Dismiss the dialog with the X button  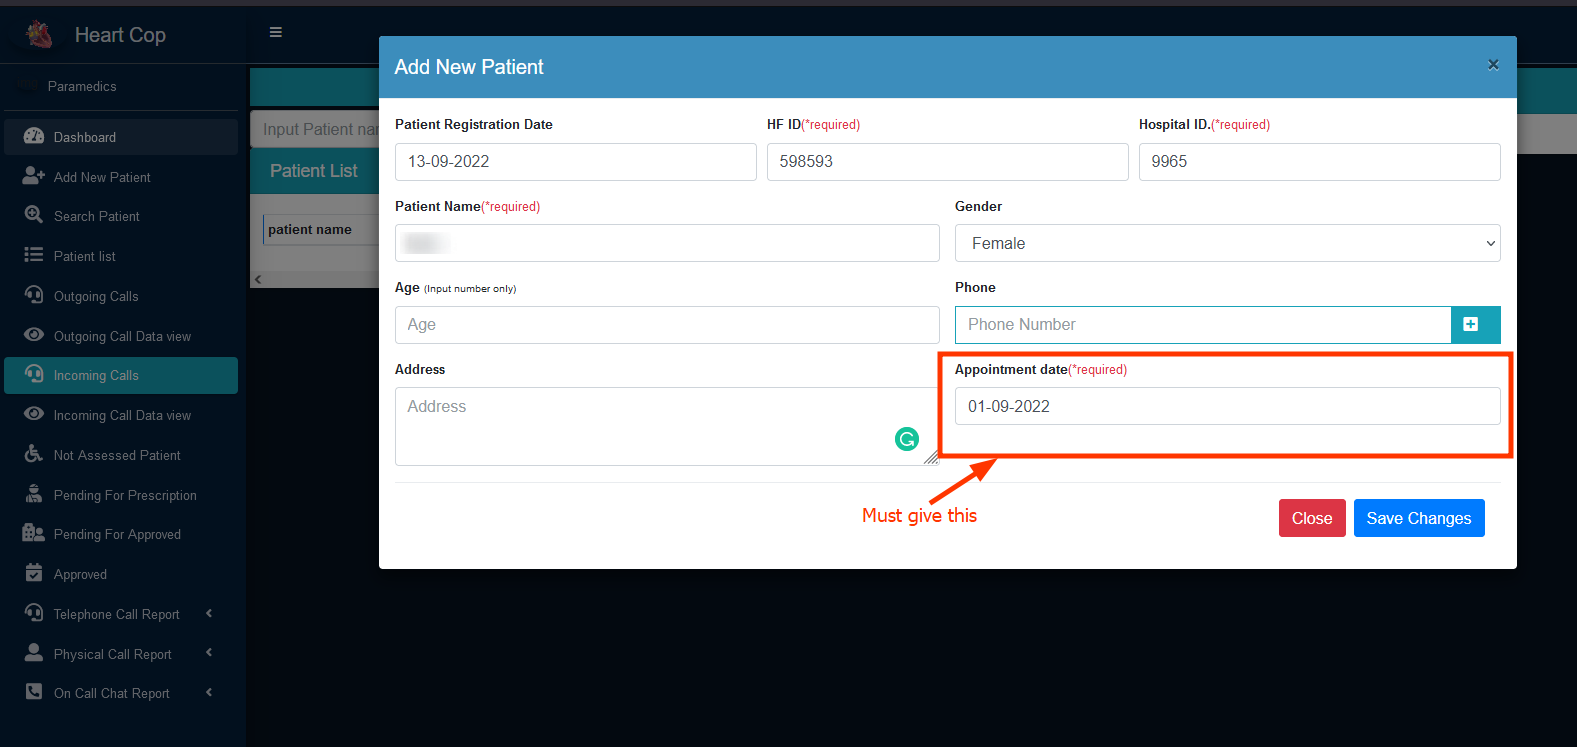point(1492,65)
